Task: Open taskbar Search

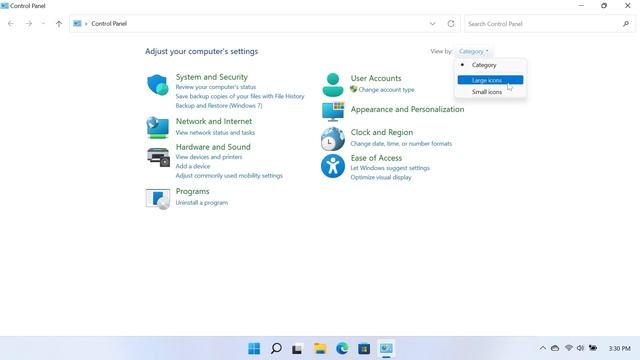Action: tap(276, 349)
